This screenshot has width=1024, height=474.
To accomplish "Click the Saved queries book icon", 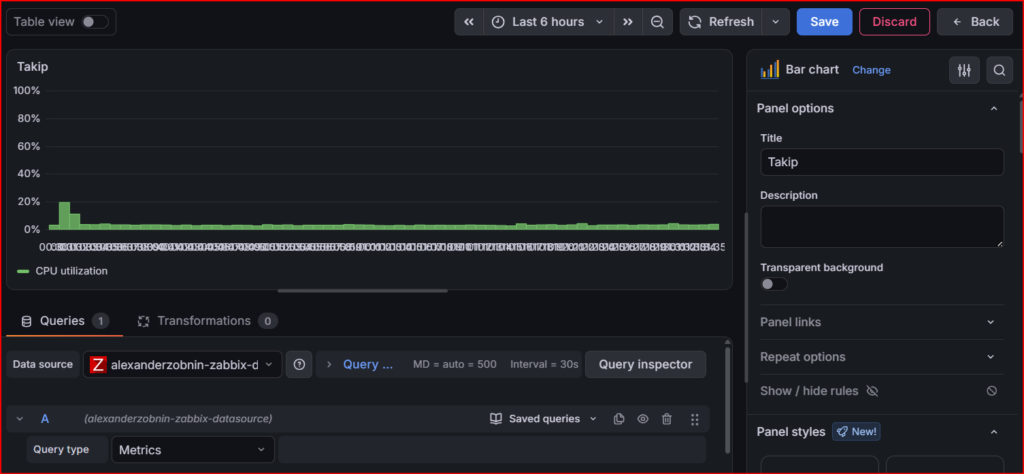I will (x=496, y=419).
